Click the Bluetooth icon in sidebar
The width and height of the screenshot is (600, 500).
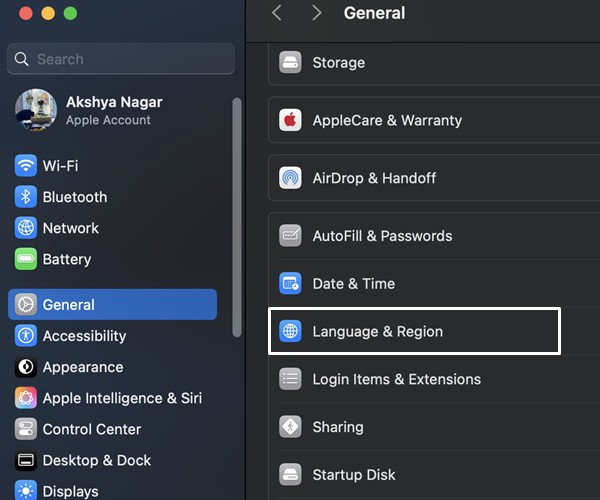click(x=26, y=197)
